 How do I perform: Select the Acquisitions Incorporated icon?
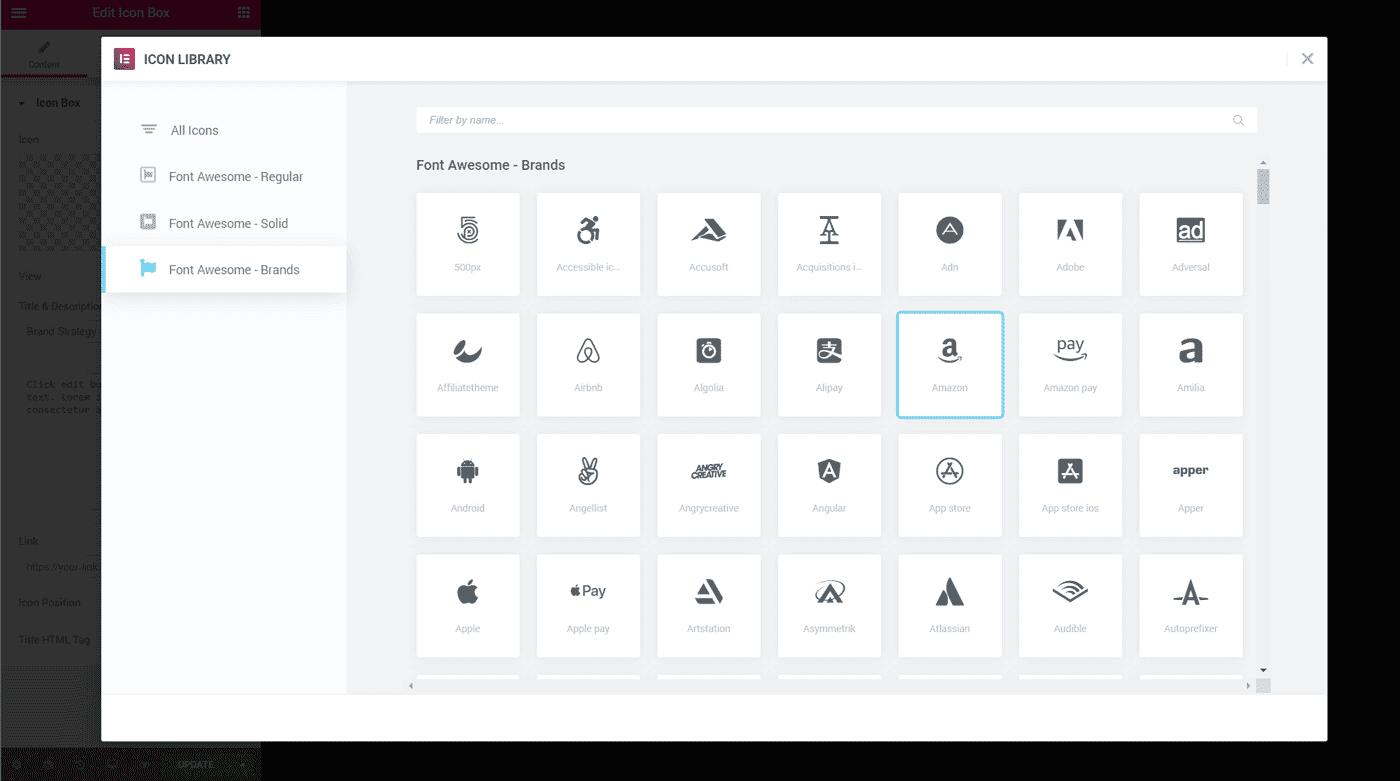[829, 244]
